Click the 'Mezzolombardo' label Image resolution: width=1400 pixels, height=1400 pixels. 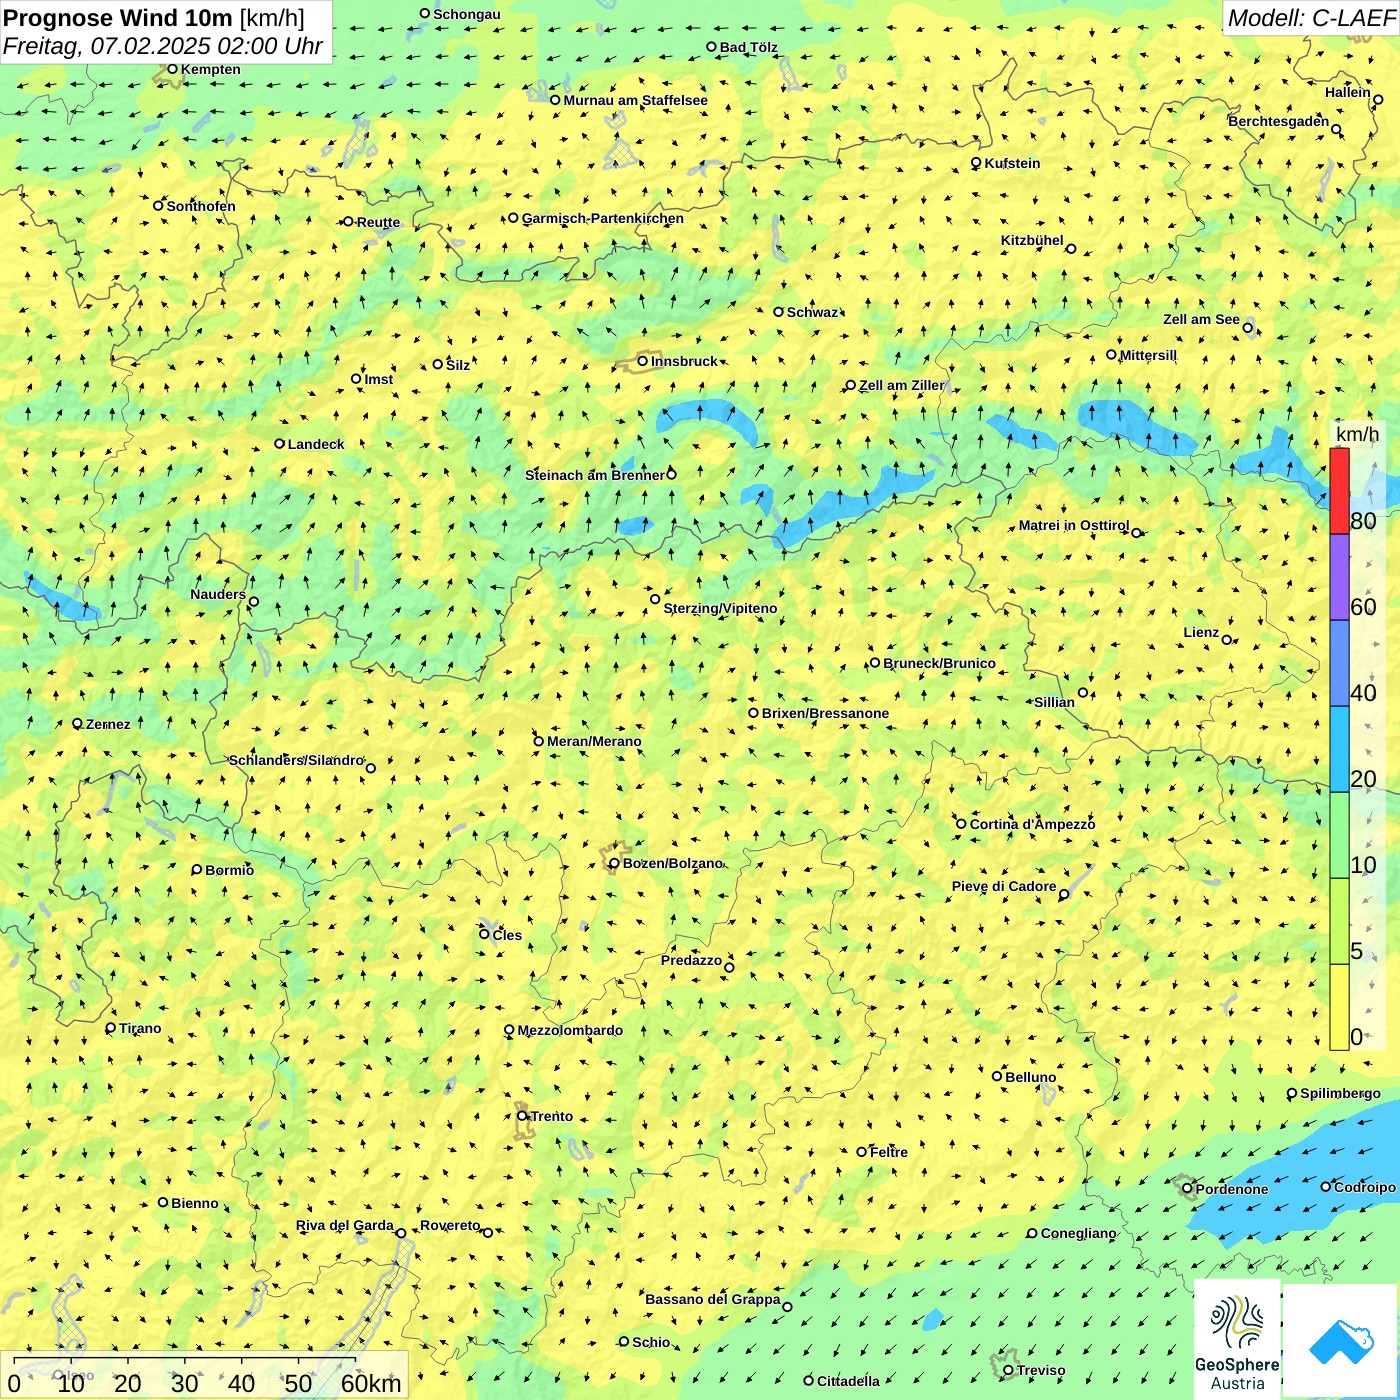(570, 1030)
